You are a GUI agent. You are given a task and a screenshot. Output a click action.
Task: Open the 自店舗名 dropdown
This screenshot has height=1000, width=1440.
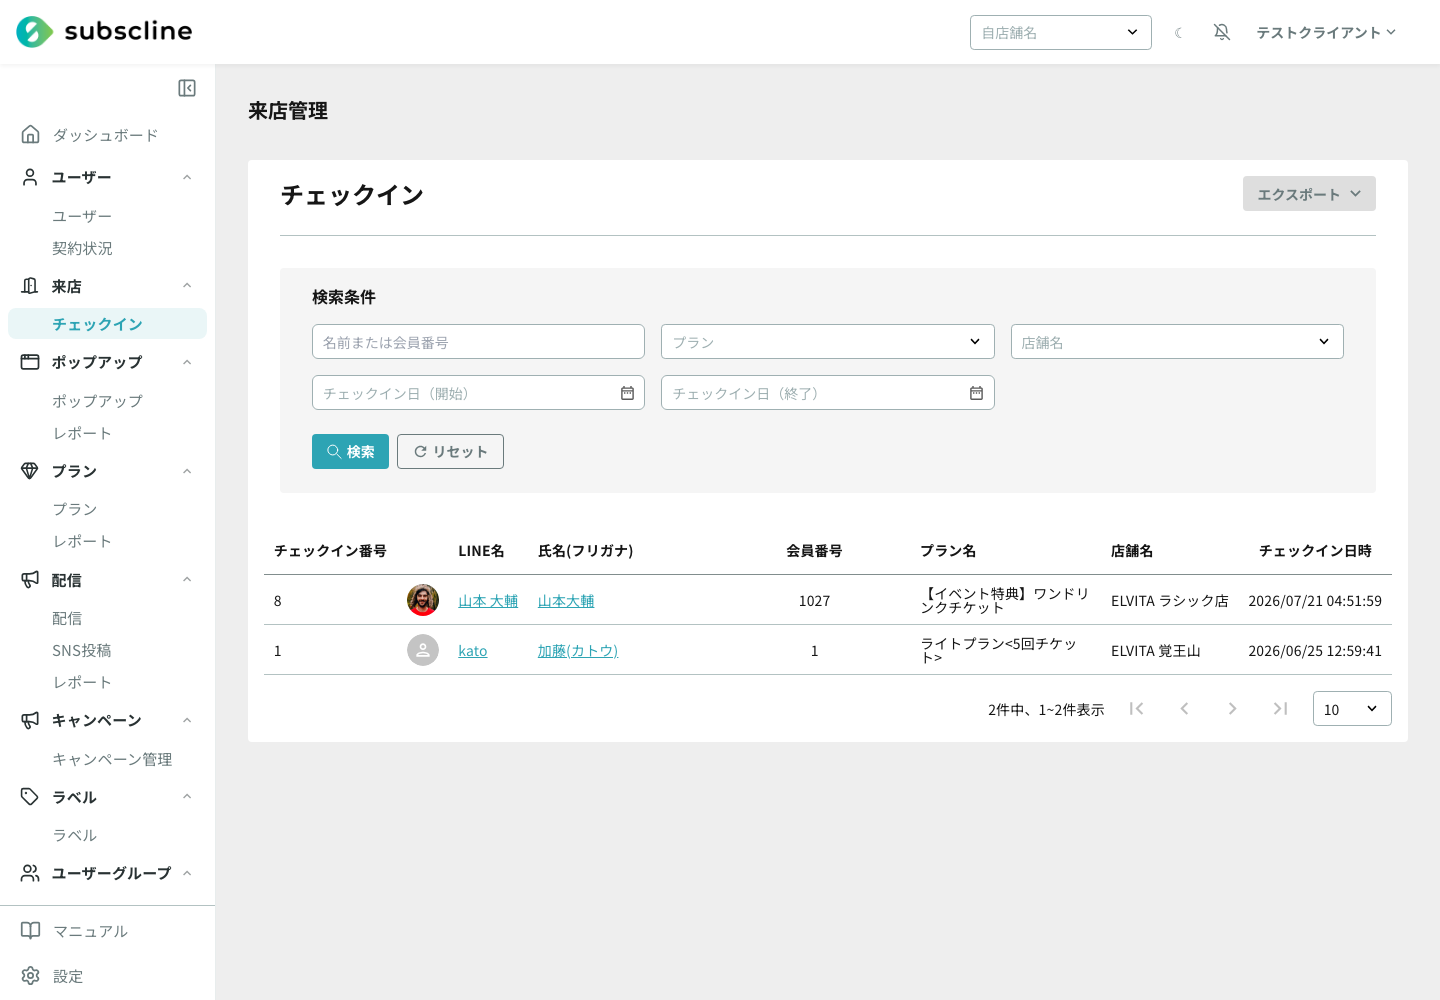[x=1061, y=32]
